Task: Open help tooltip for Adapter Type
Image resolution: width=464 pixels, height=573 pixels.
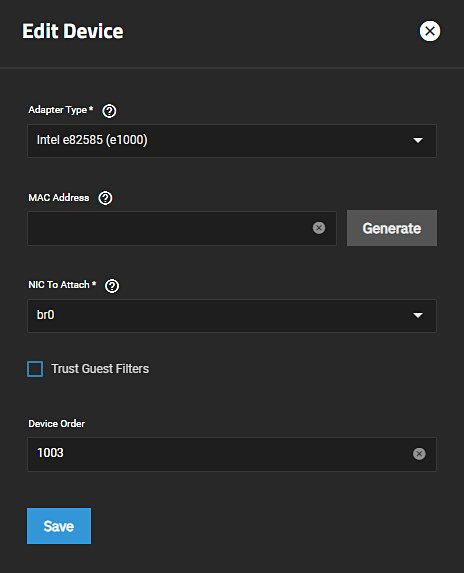Action: click(109, 111)
